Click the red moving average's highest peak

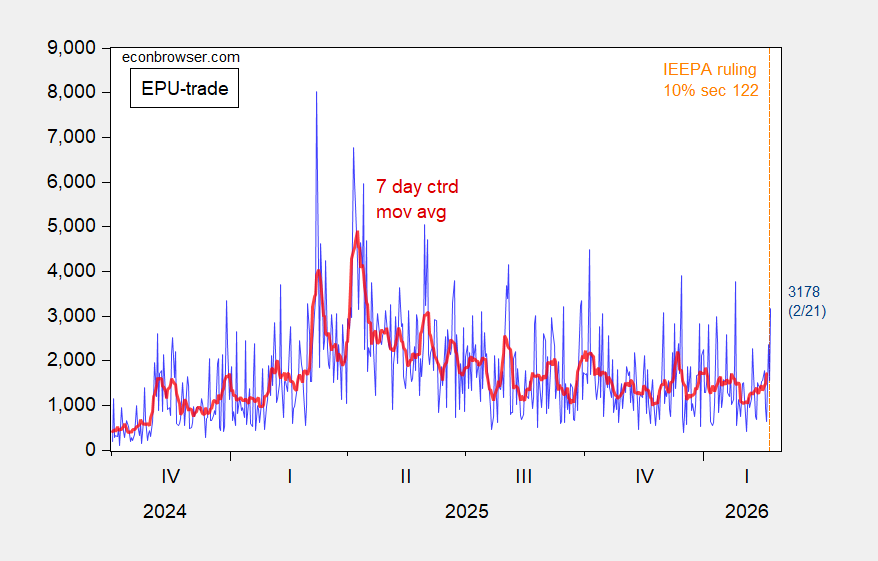pyautogui.click(x=357, y=234)
